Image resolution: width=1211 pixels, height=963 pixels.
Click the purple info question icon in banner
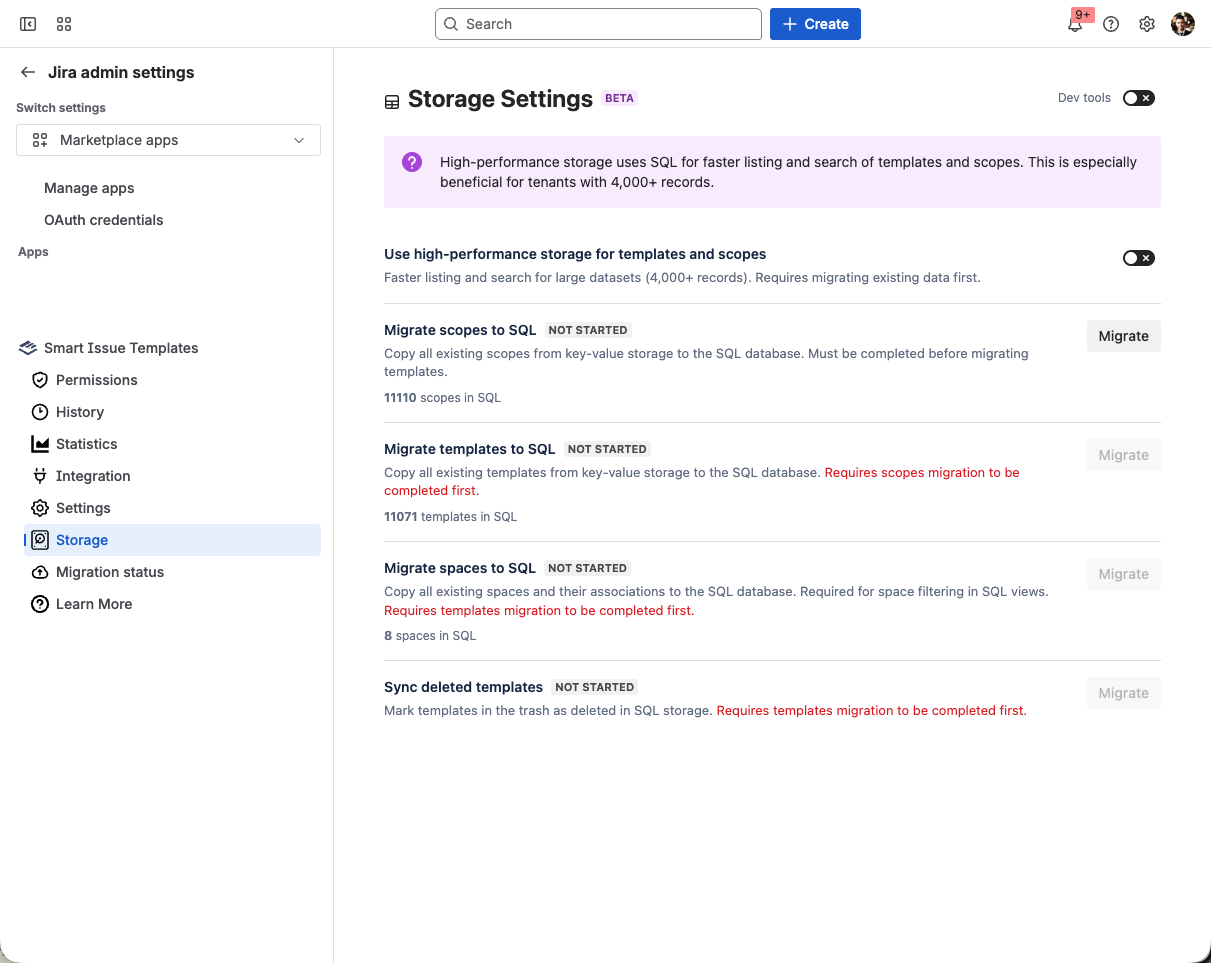tap(412, 162)
